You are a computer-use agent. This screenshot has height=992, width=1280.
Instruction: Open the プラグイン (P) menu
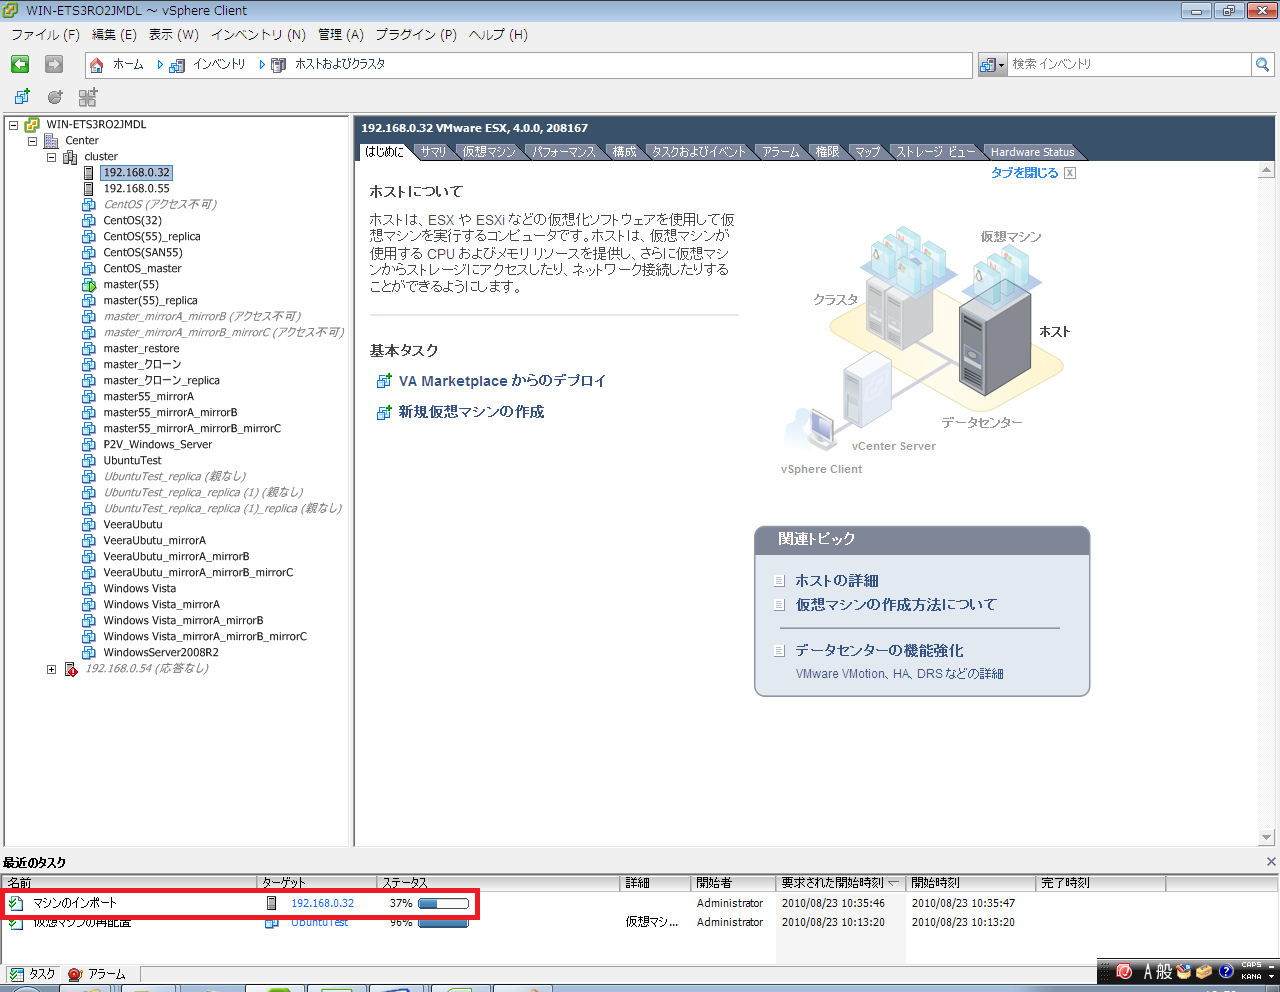[x=416, y=35]
